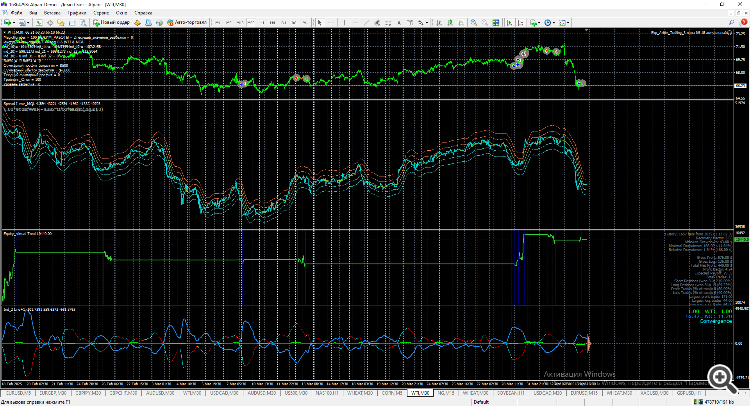Open the Terminal panel icon
Image resolution: width=750 pixels, height=406 pixels.
pos(72,22)
